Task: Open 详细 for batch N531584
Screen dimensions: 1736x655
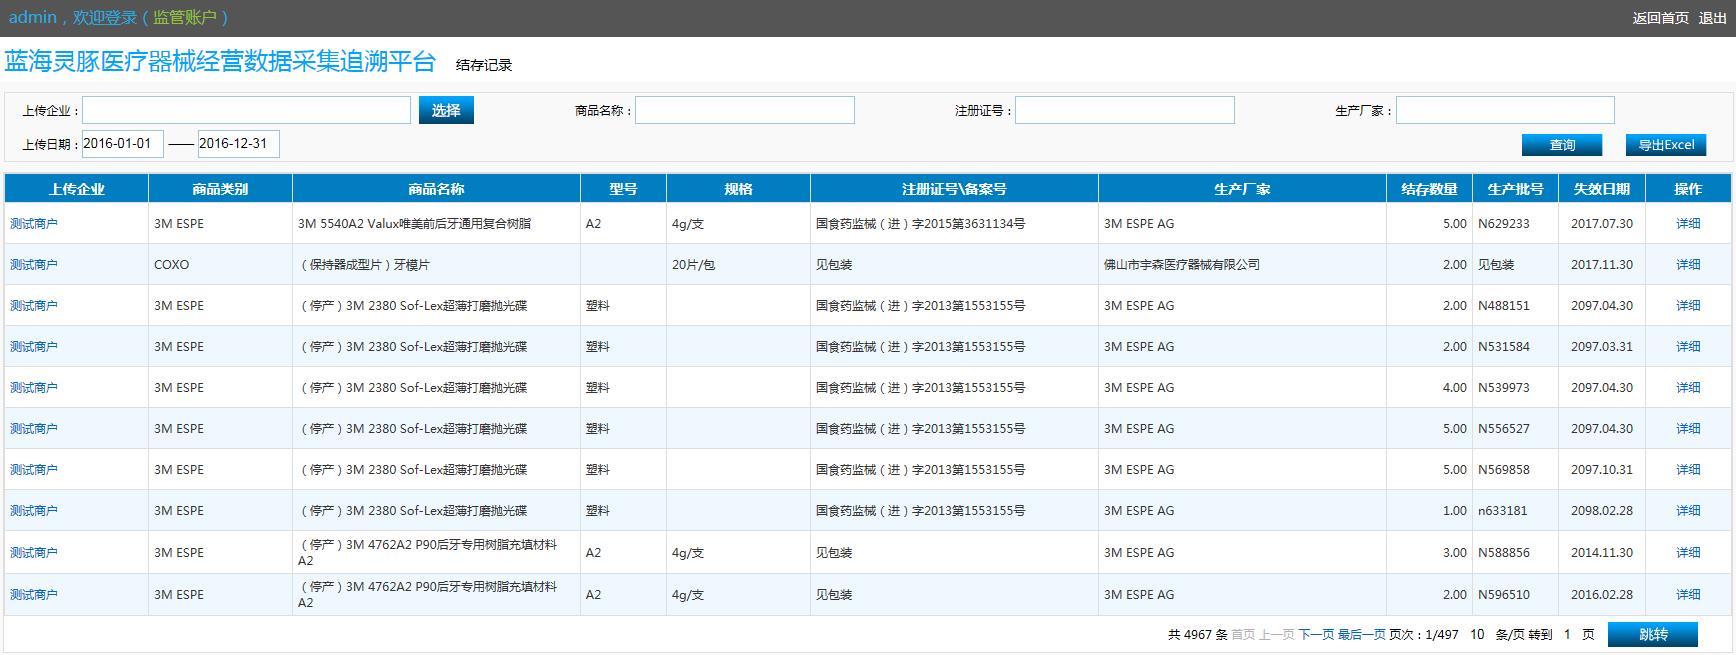Action: [x=1688, y=347]
